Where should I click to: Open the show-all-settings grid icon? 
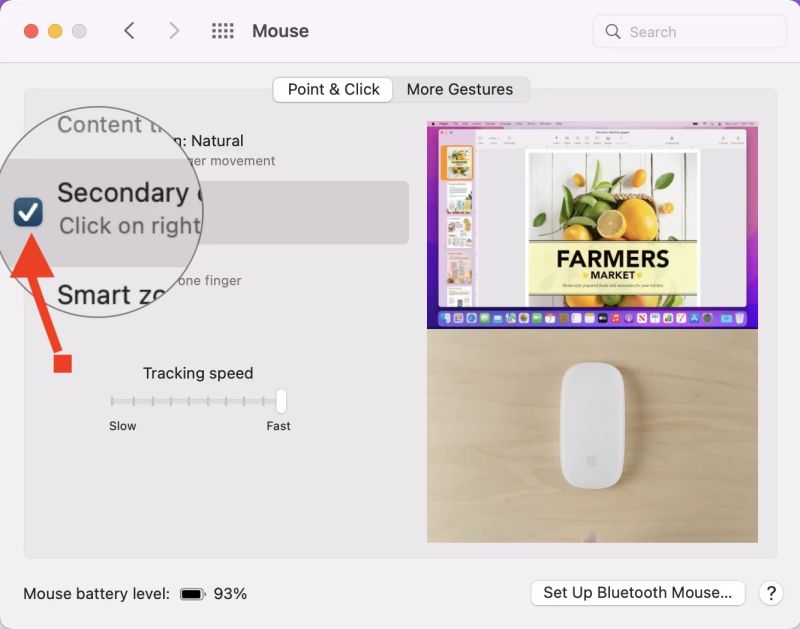click(222, 31)
